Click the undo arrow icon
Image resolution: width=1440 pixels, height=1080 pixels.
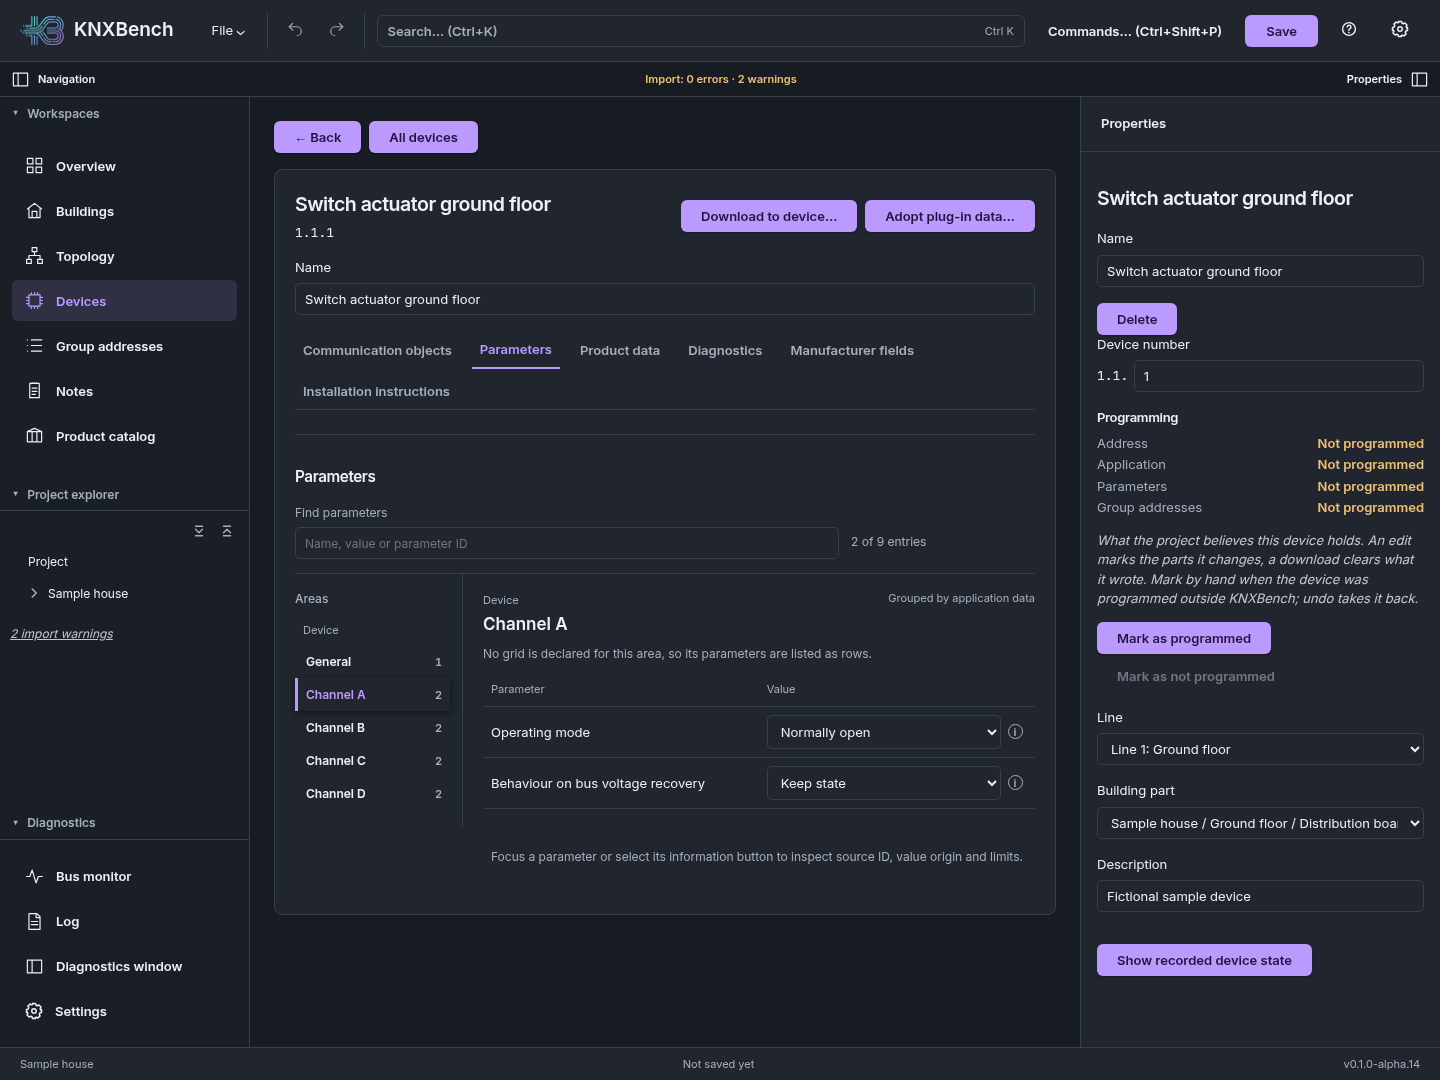pyautogui.click(x=295, y=30)
